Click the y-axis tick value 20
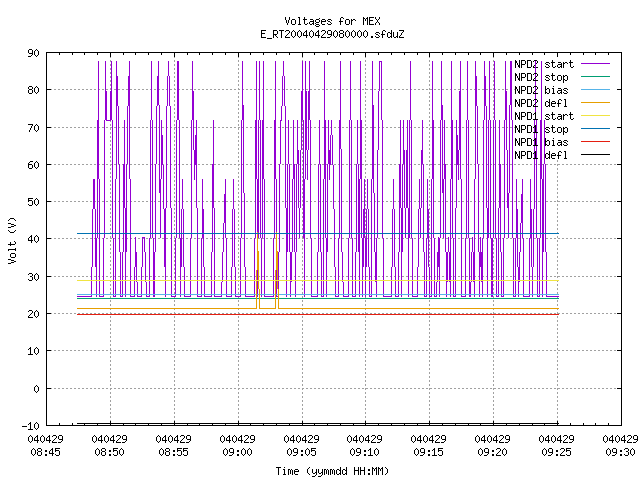 point(33,314)
